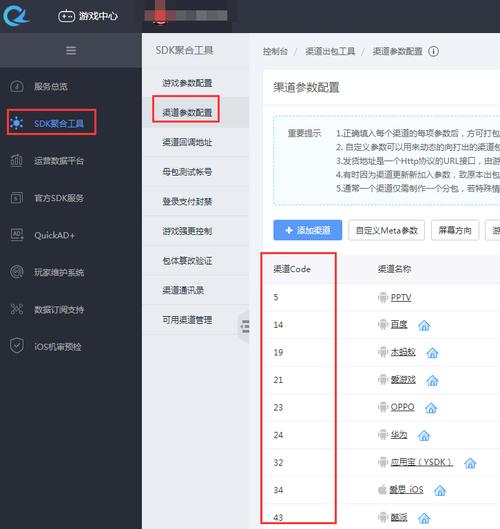Click channel code 32 cell

click(278, 463)
